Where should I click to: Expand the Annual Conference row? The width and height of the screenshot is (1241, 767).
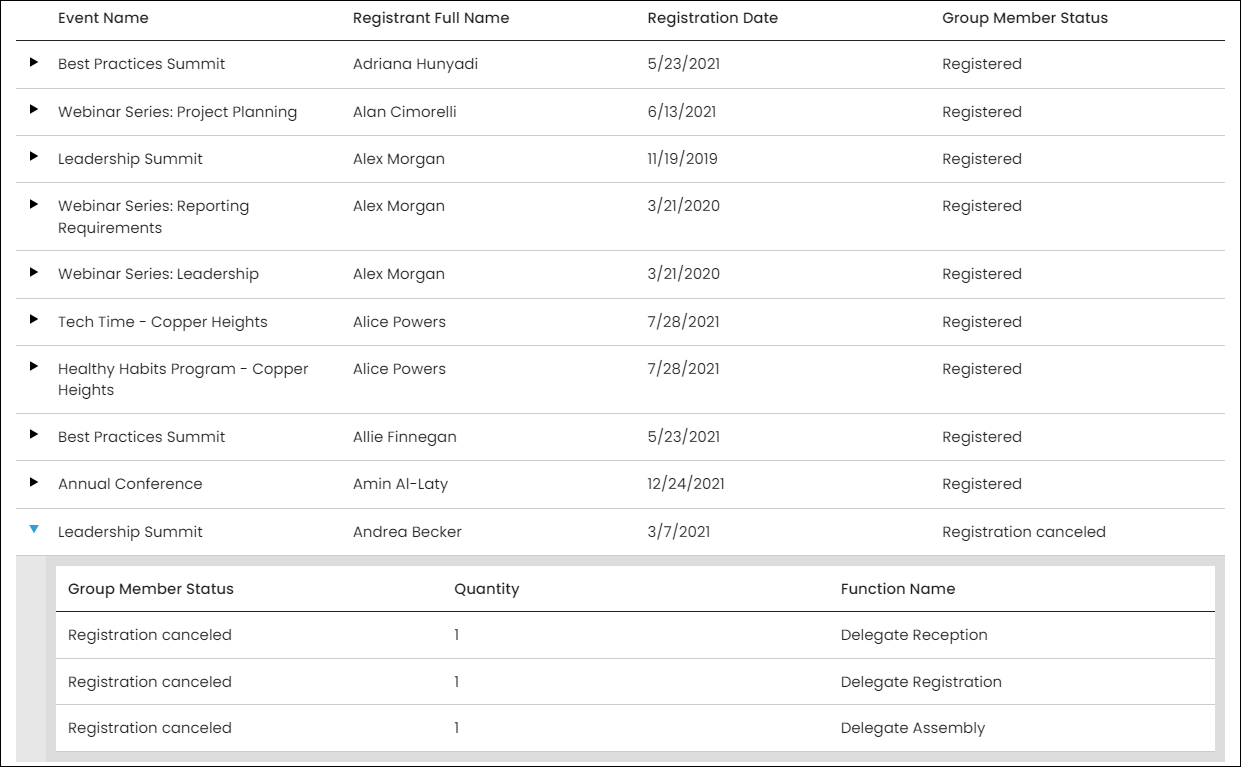click(34, 482)
